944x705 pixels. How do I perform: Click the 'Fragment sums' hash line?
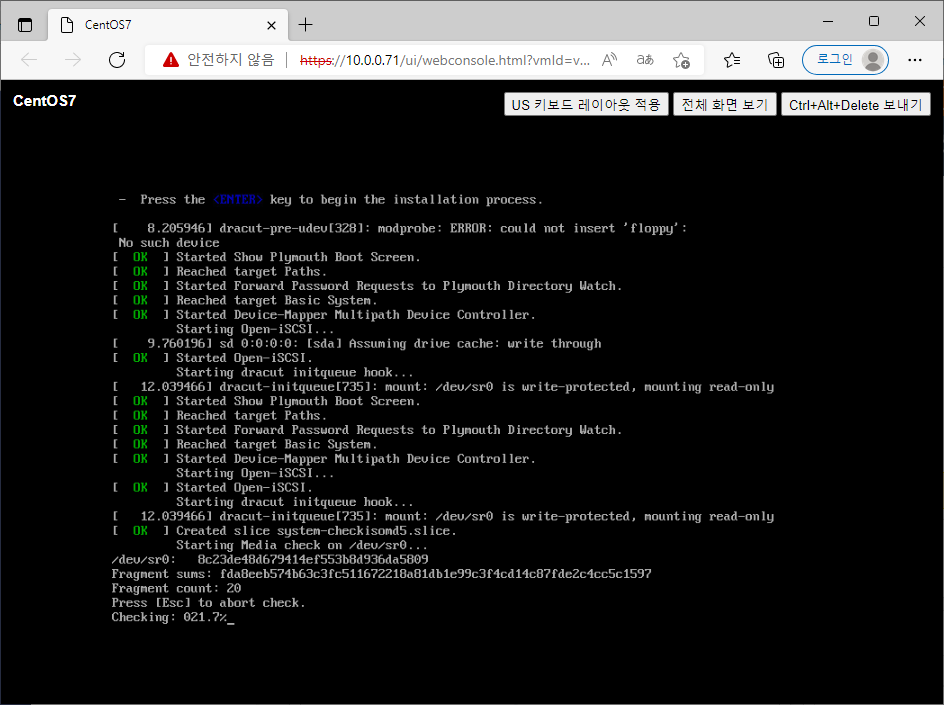pyautogui.click(x=381, y=574)
